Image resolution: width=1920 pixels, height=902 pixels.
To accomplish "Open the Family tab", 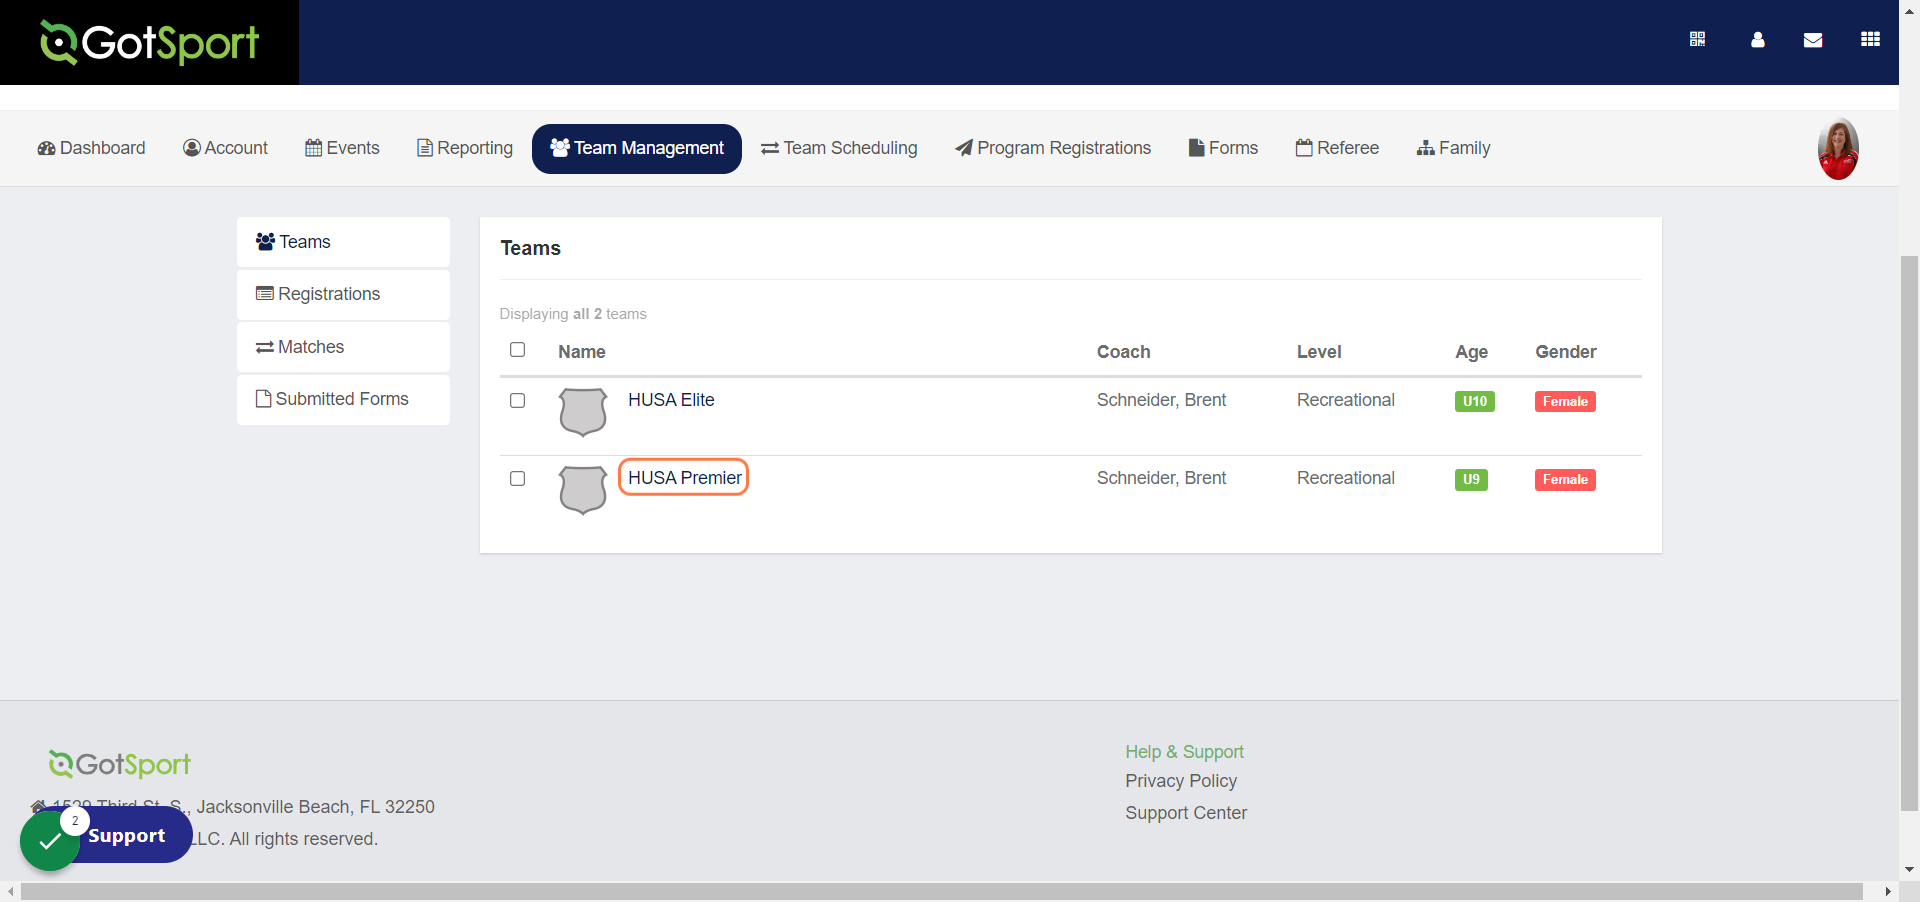I will pyautogui.click(x=1453, y=148).
